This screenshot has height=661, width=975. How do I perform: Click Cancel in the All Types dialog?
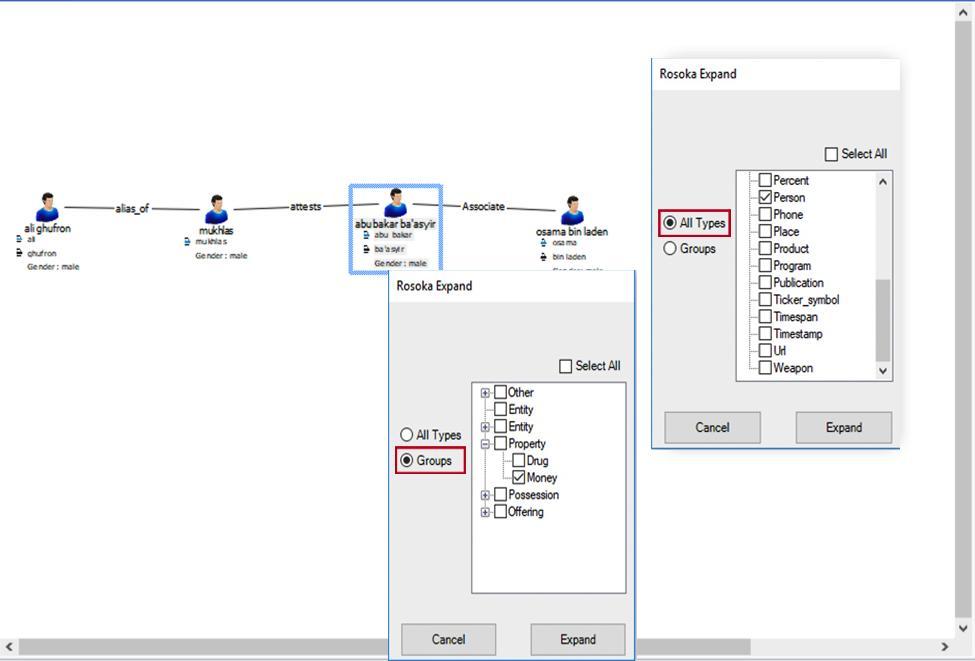(712, 427)
